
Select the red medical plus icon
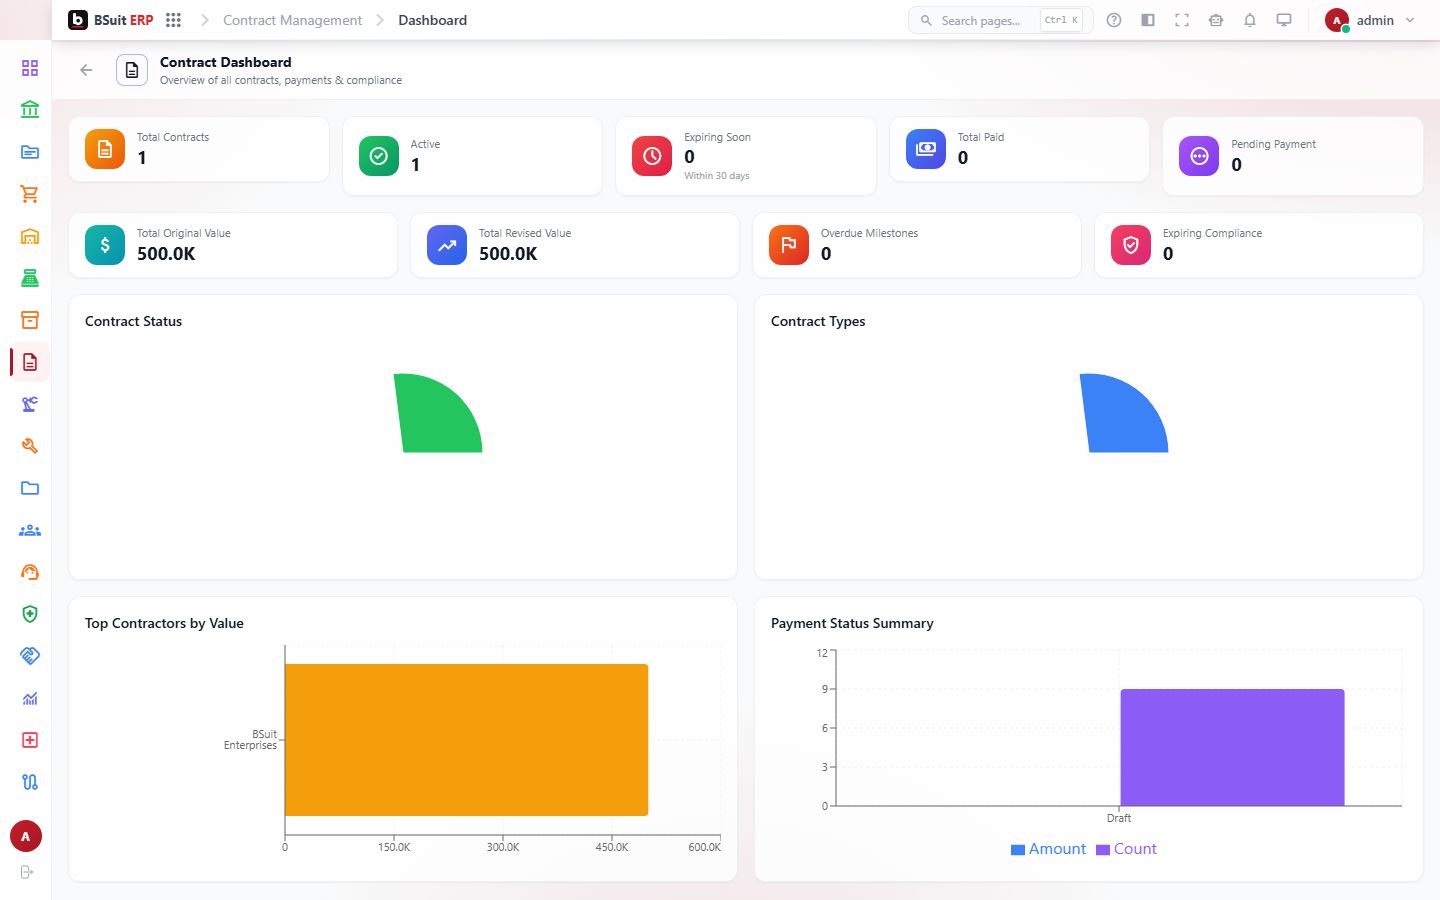pyautogui.click(x=30, y=740)
